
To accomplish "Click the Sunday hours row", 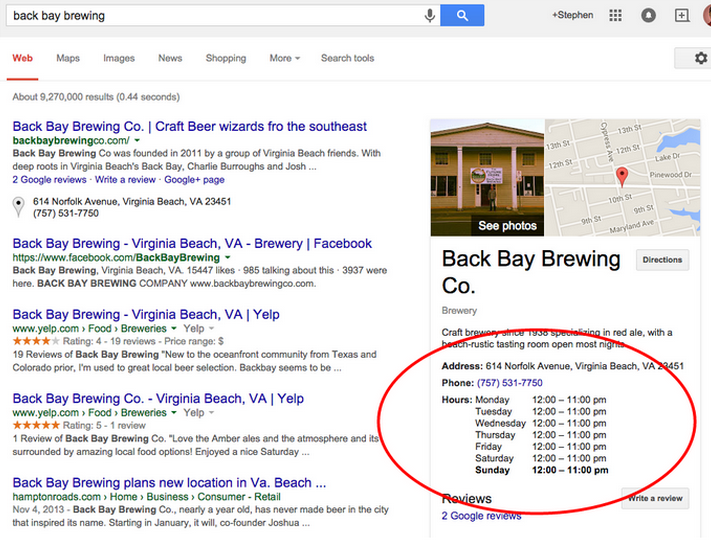I will coord(541,470).
